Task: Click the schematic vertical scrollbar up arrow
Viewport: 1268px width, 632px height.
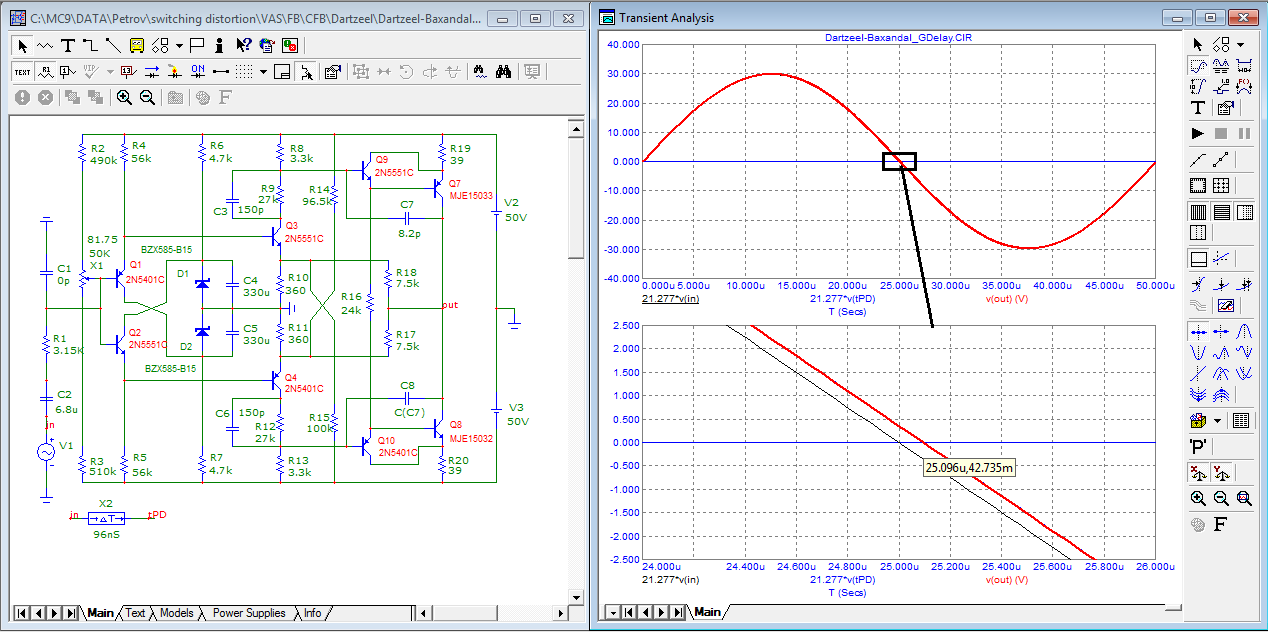Action: pos(575,127)
